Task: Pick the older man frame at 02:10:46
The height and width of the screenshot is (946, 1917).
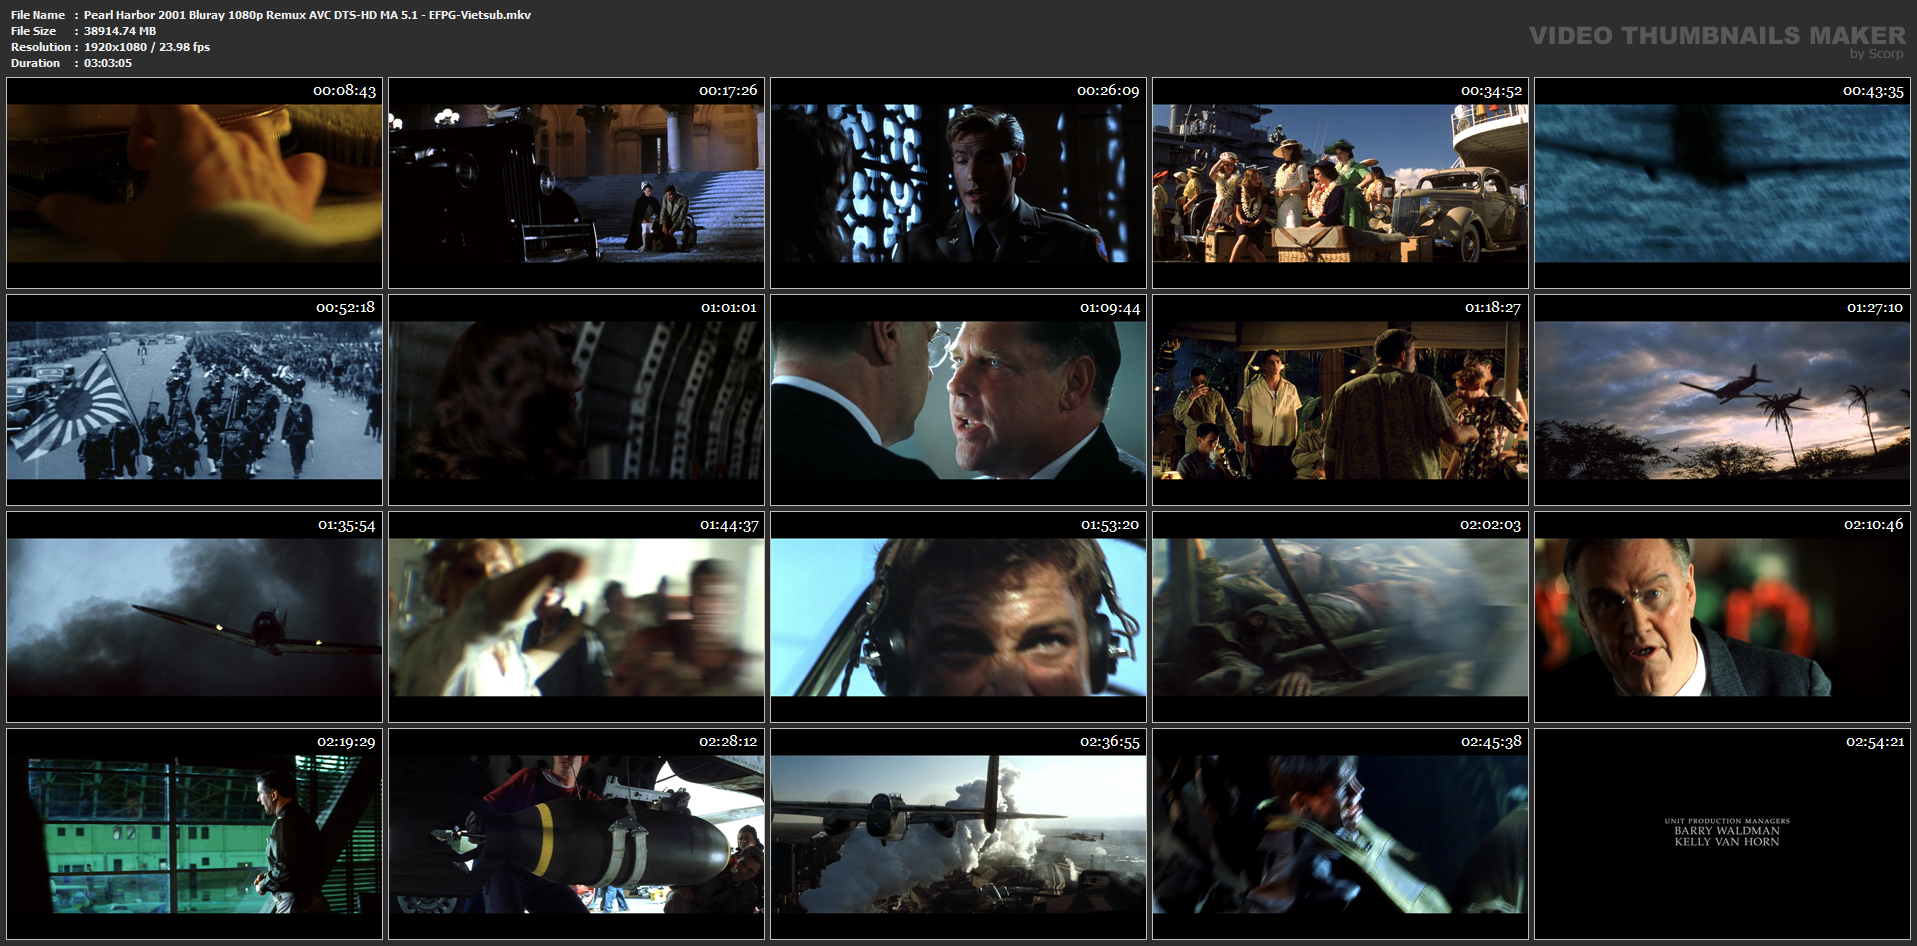Action: point(1722,617)
